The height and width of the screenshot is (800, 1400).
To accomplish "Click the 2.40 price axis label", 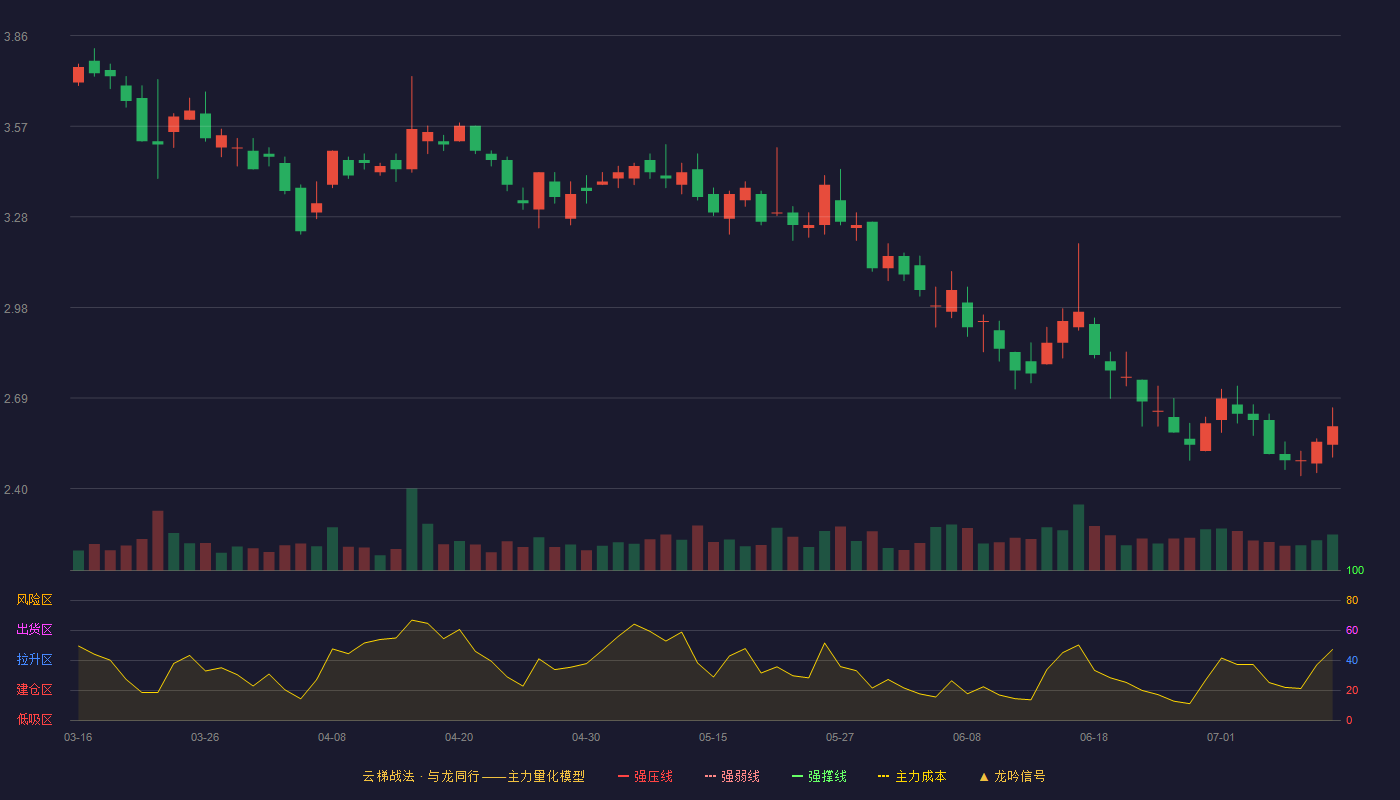I will tap(16, 490).
